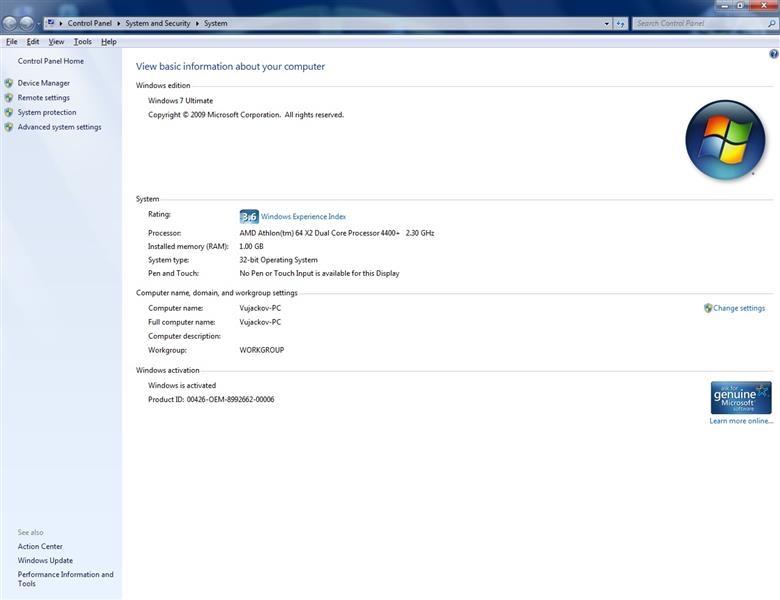Click the 1.00 GB installed memory value
Image resolution: width=780 pixels, height=600 pixels.
251,246
